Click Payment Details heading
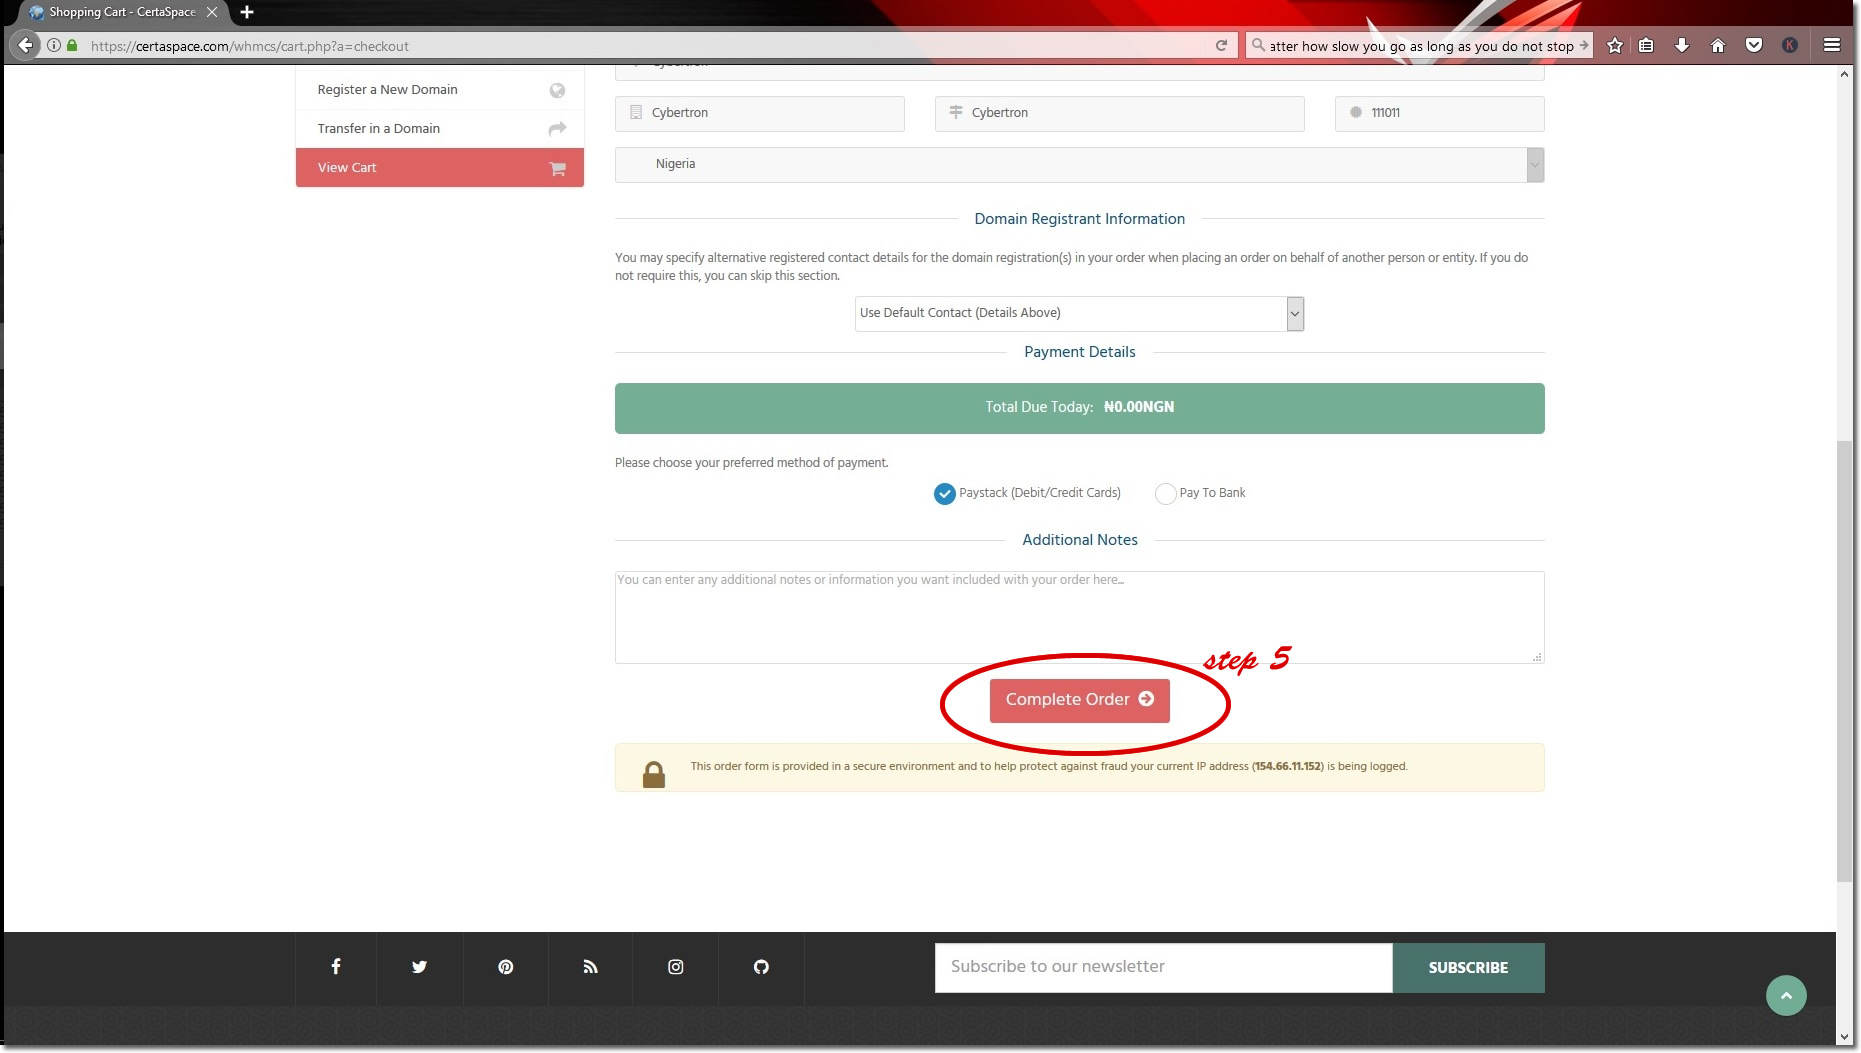The height and width of the screenshot is (1053, 1861). pos(1080,352)
